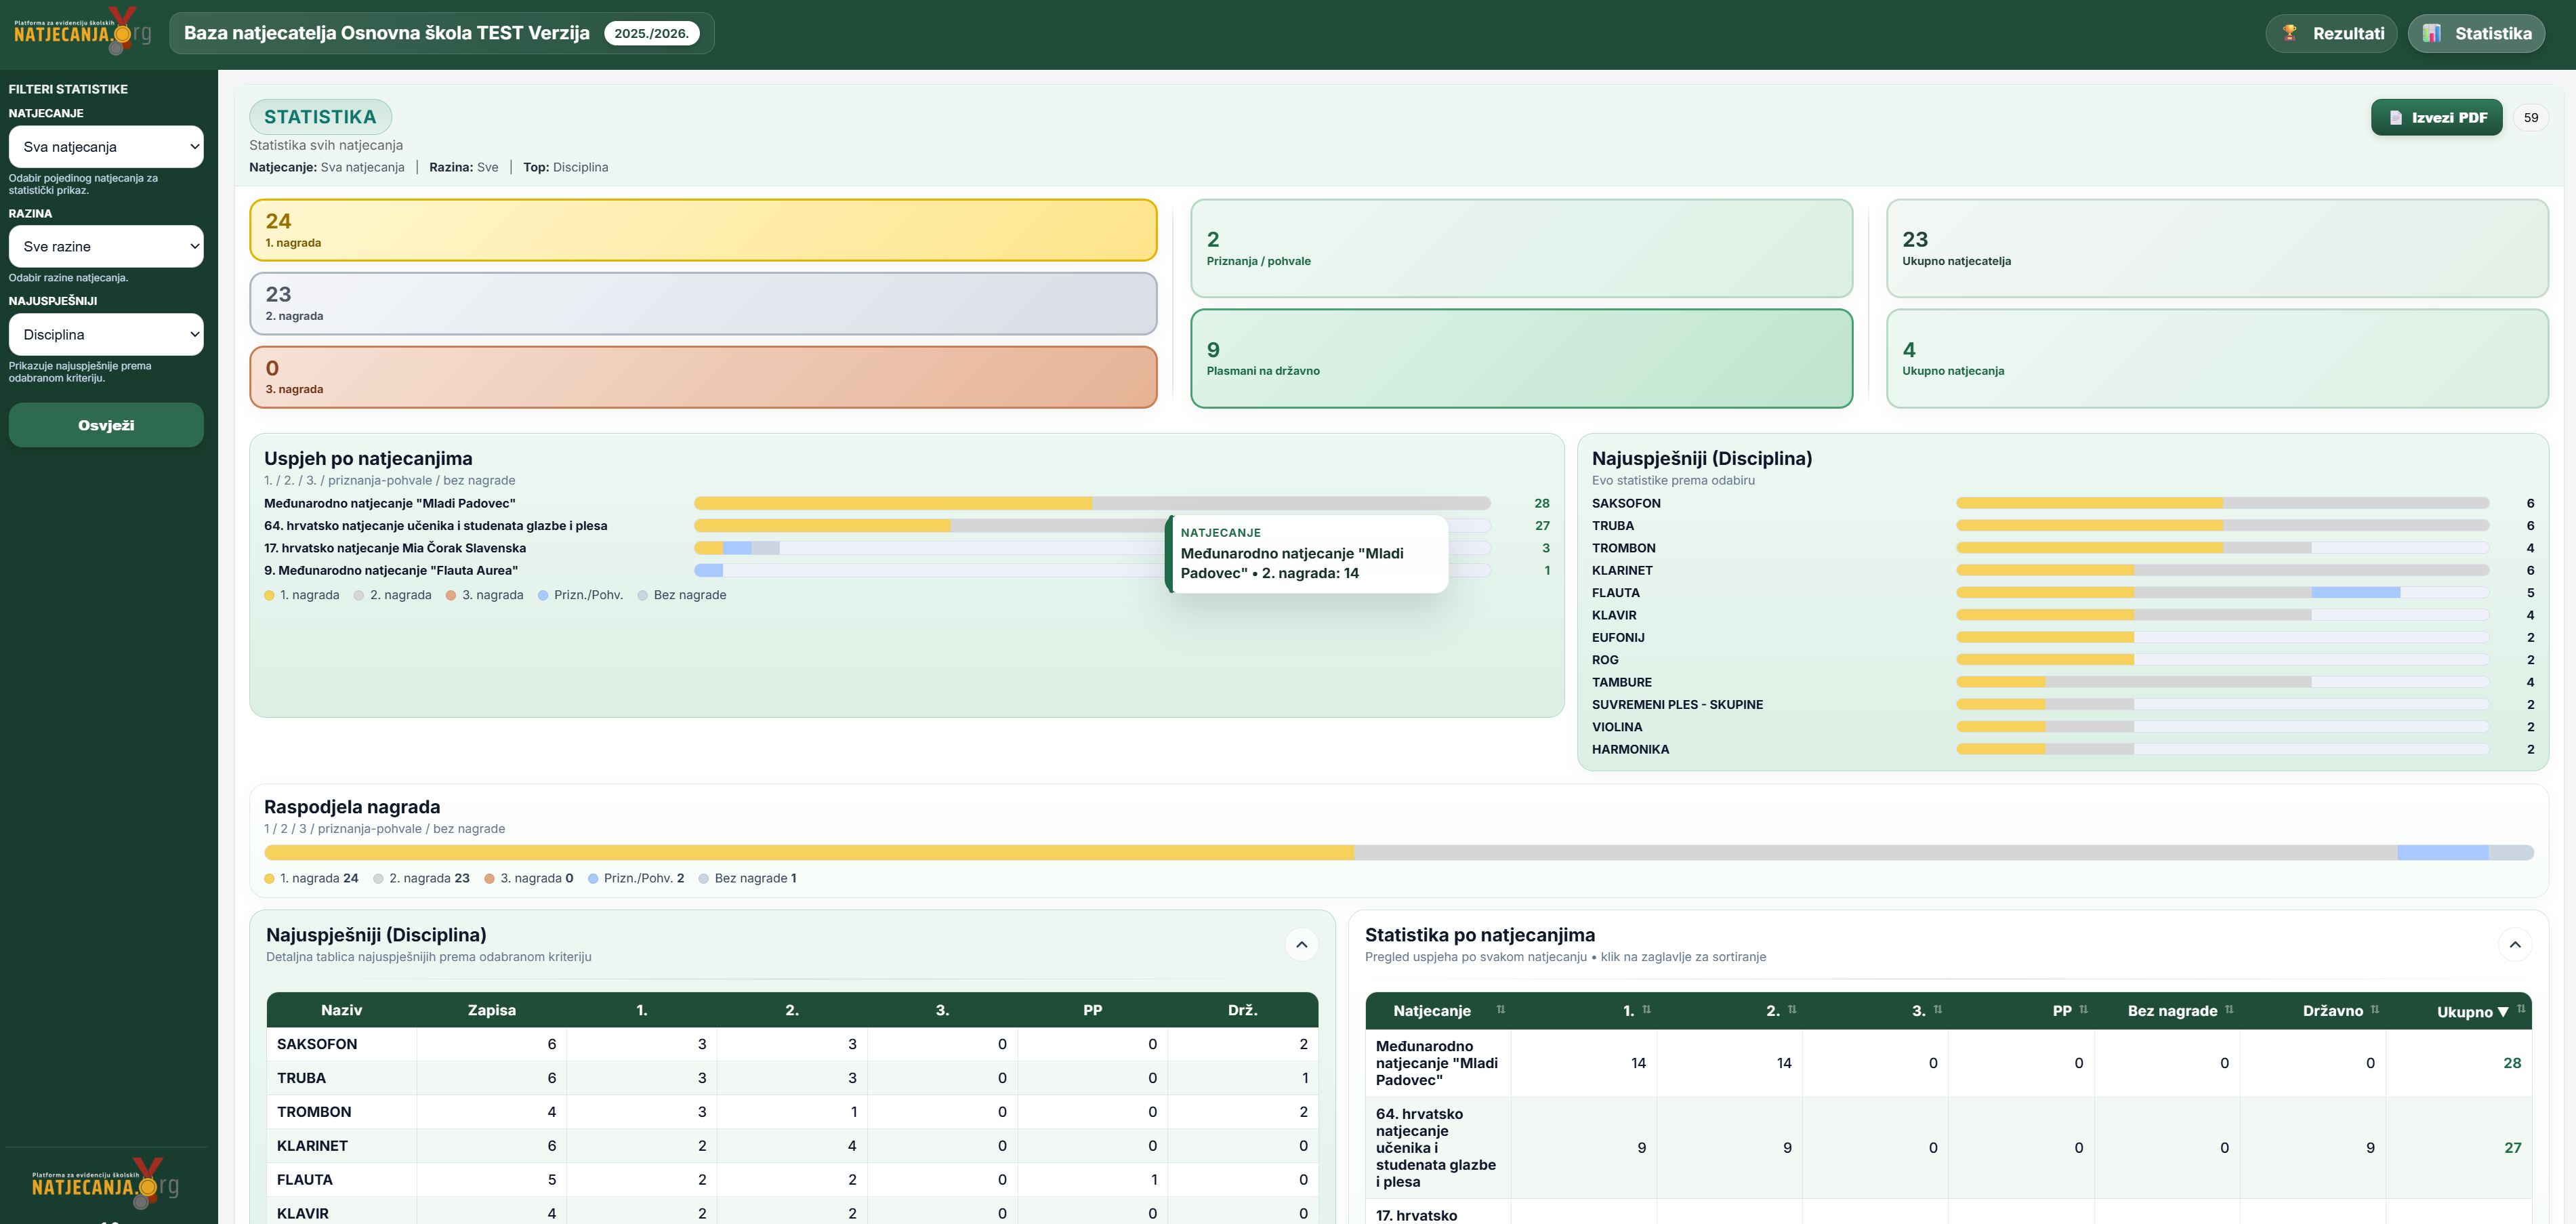The width and height of the screenshot is (2576, 1224).
Task: Open the Natjecanje filter dropdown
Action: (106, 147)
